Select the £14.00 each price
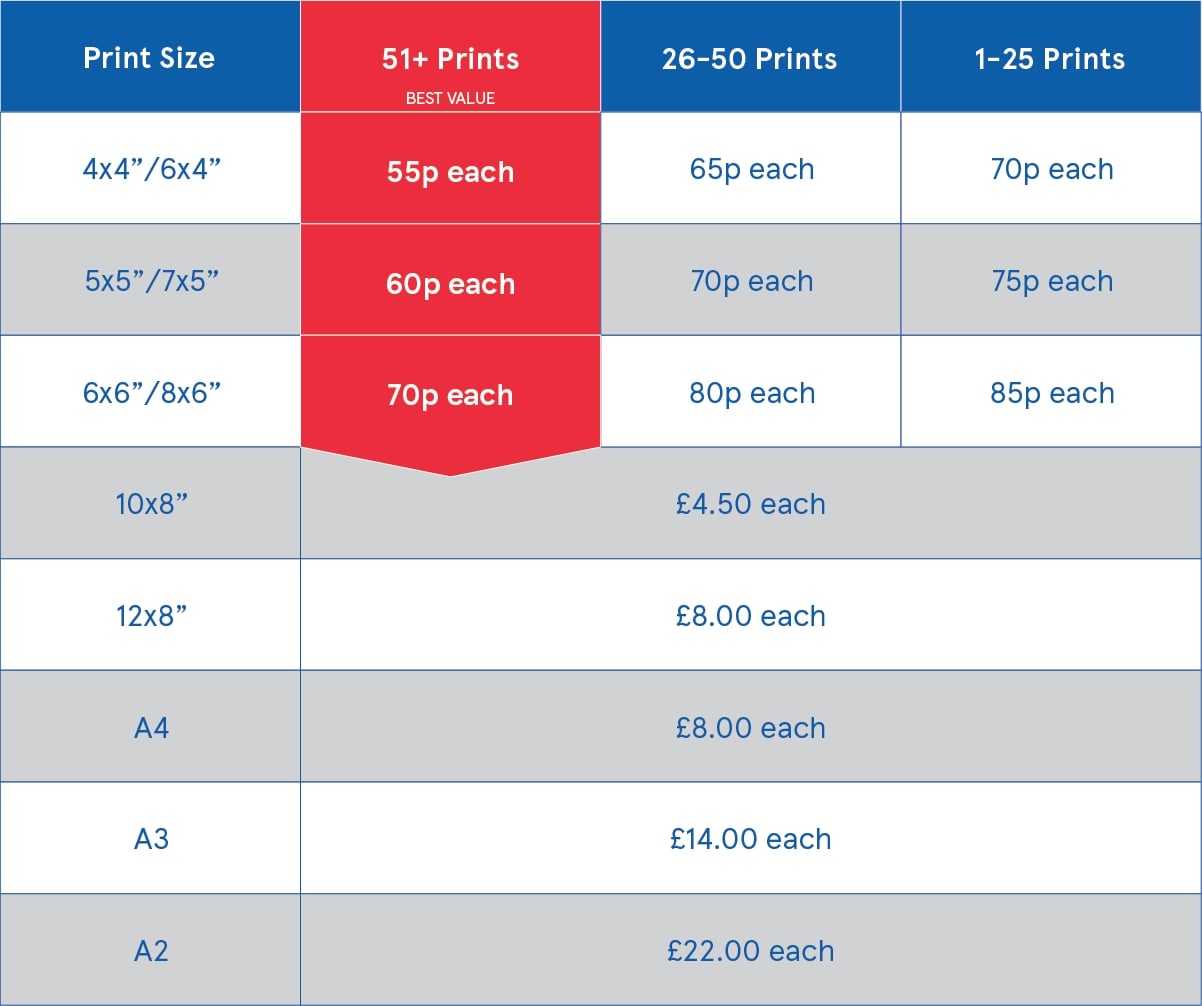This screenshot has width=1202, height=1006. click(x=751, y=839)
